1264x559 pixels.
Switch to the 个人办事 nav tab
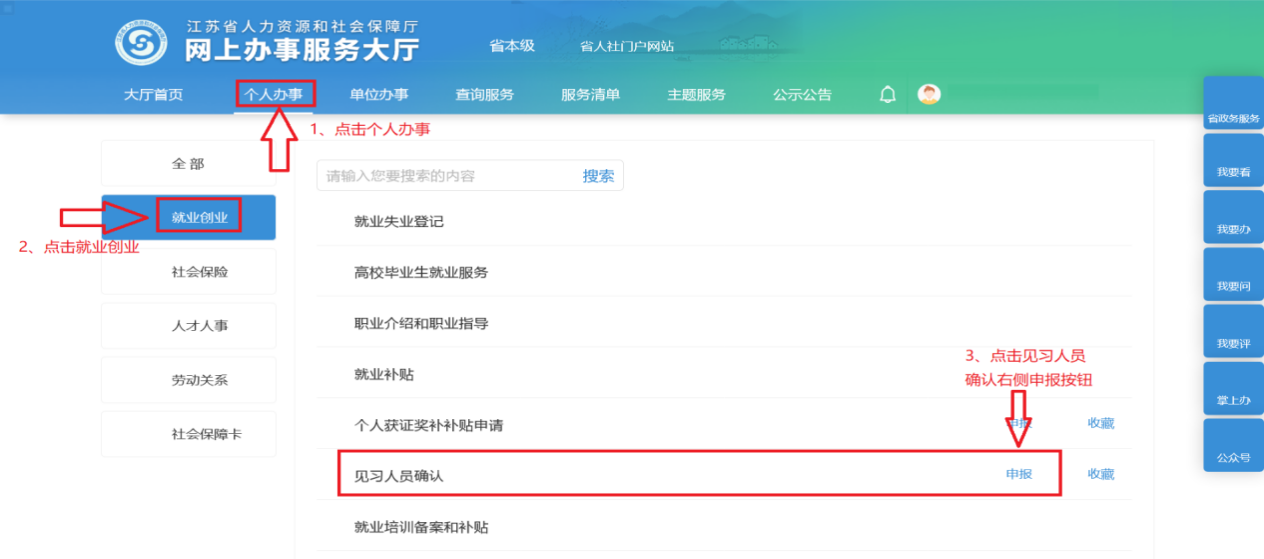(274, 95)
